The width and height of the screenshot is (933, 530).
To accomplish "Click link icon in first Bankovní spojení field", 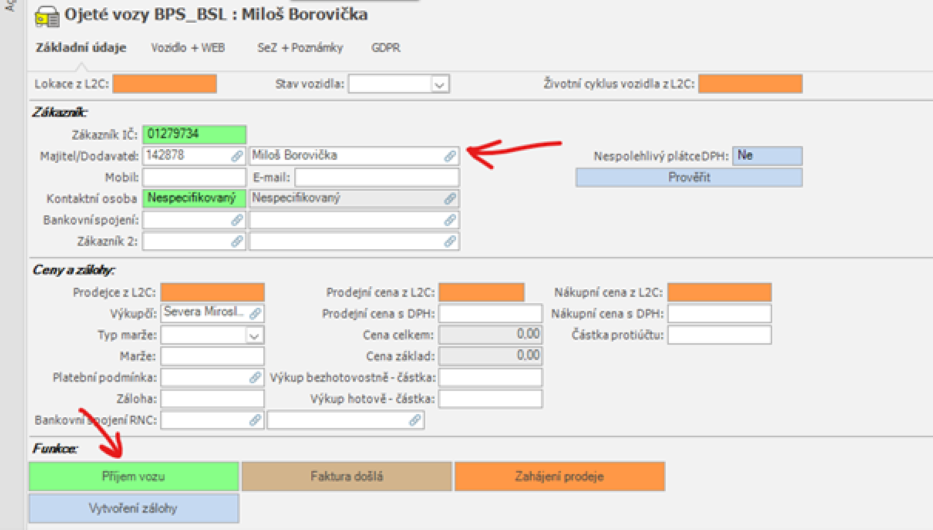I will pos(237,220).
